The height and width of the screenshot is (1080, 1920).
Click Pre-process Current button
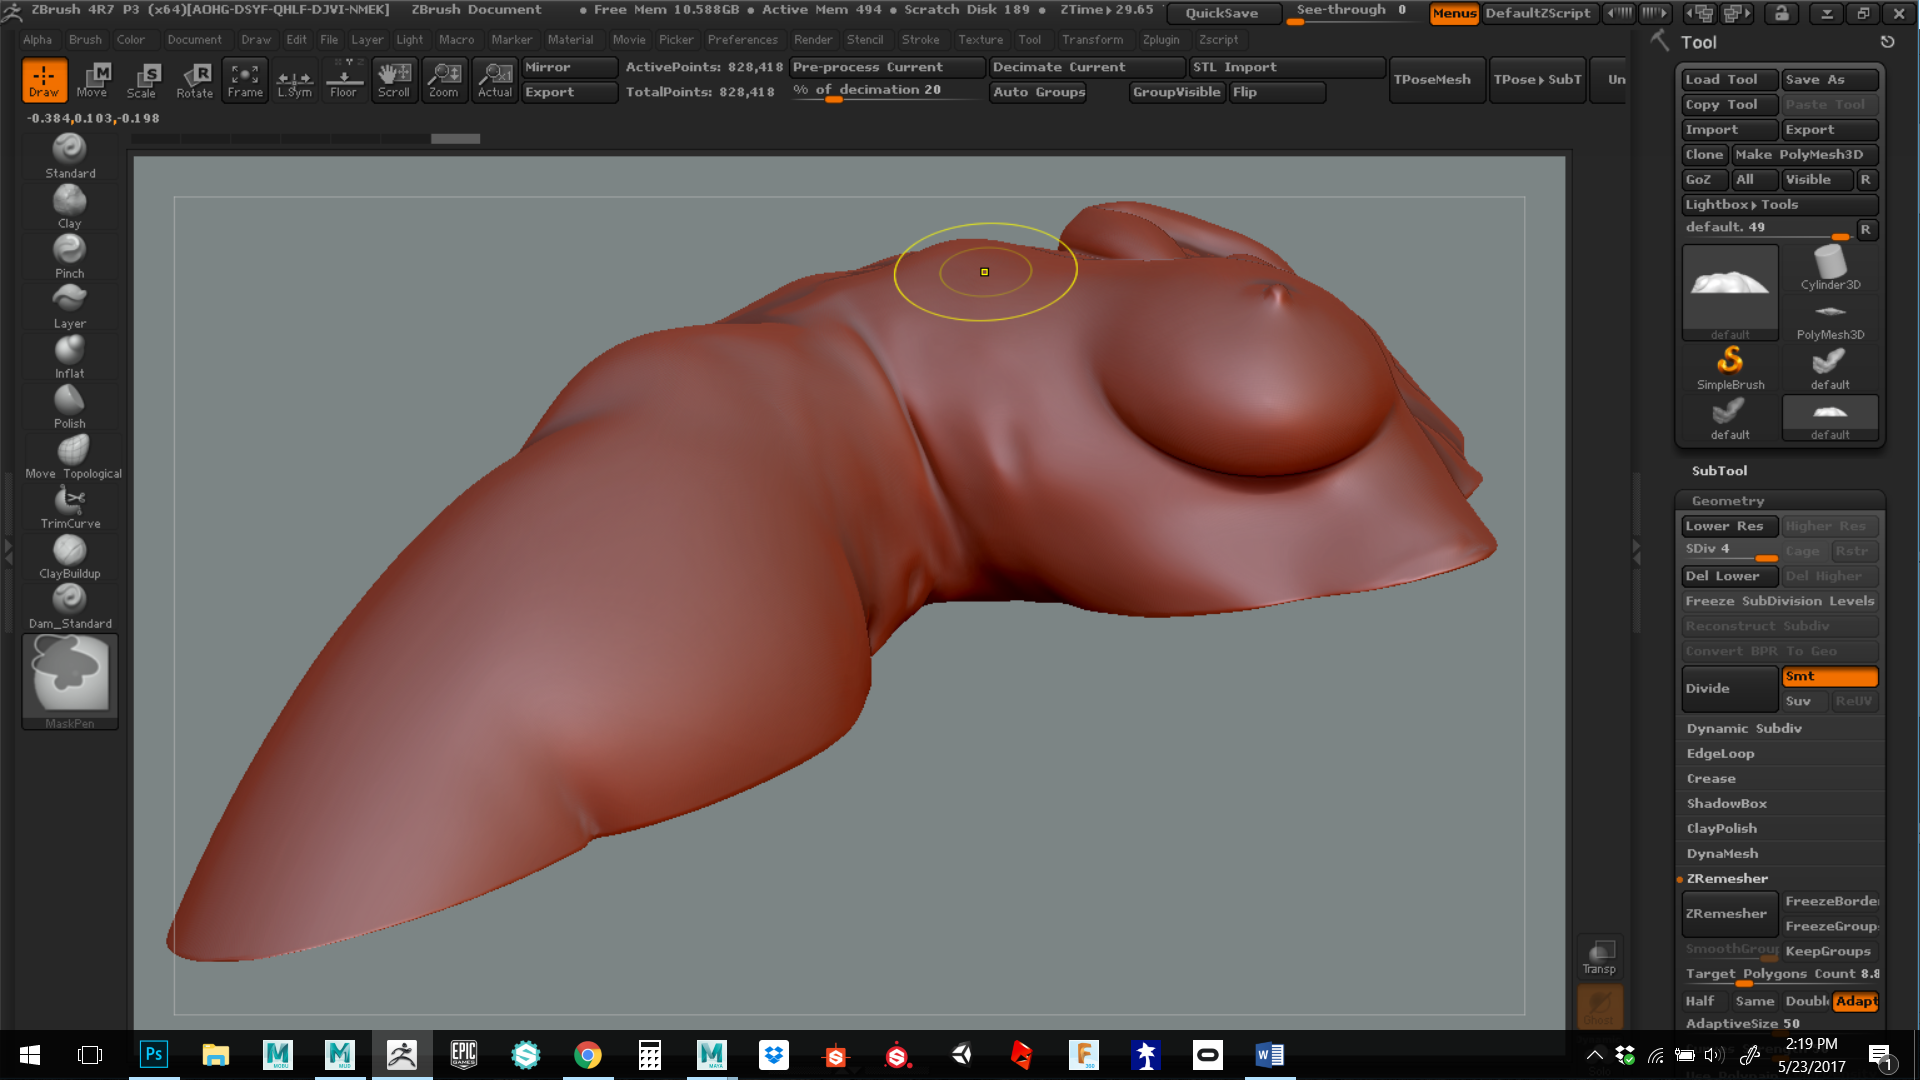point(887,67)
